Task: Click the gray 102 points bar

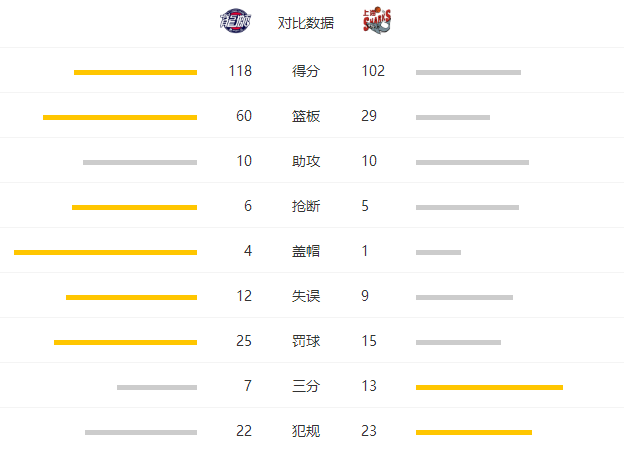Action: pos(468,72)
